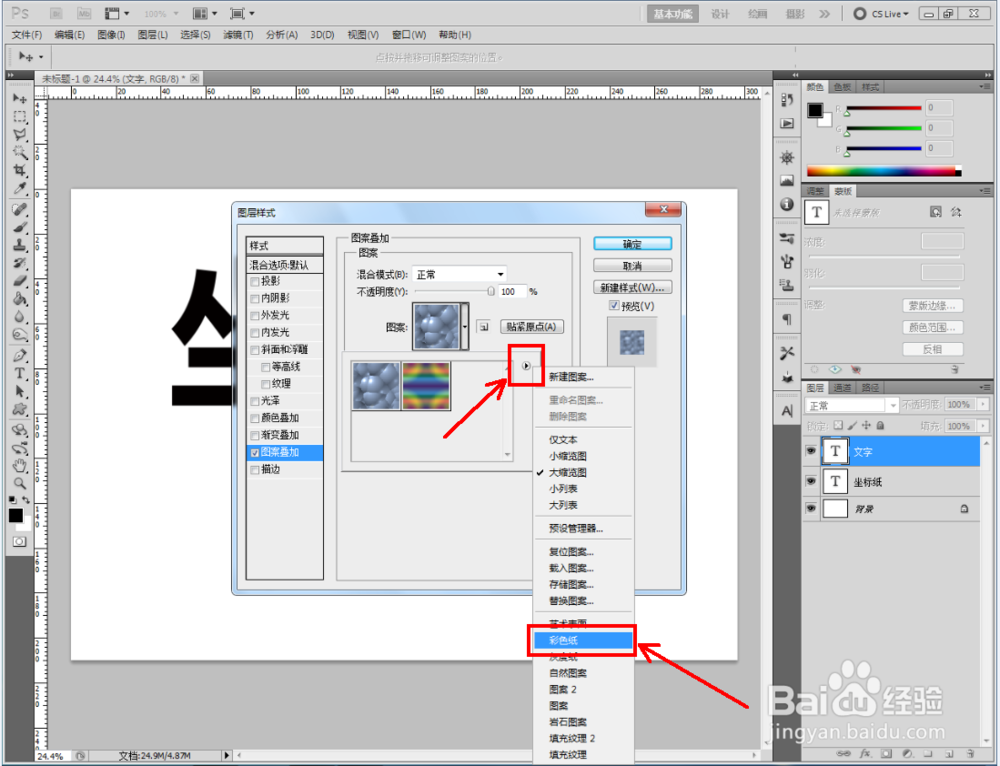Image resolution: width=1000 pixels, height=766 pixels.
Task: Open the blending mode dropdown in Layers panel
Action: pyautogui.click(x=893, y=405)
